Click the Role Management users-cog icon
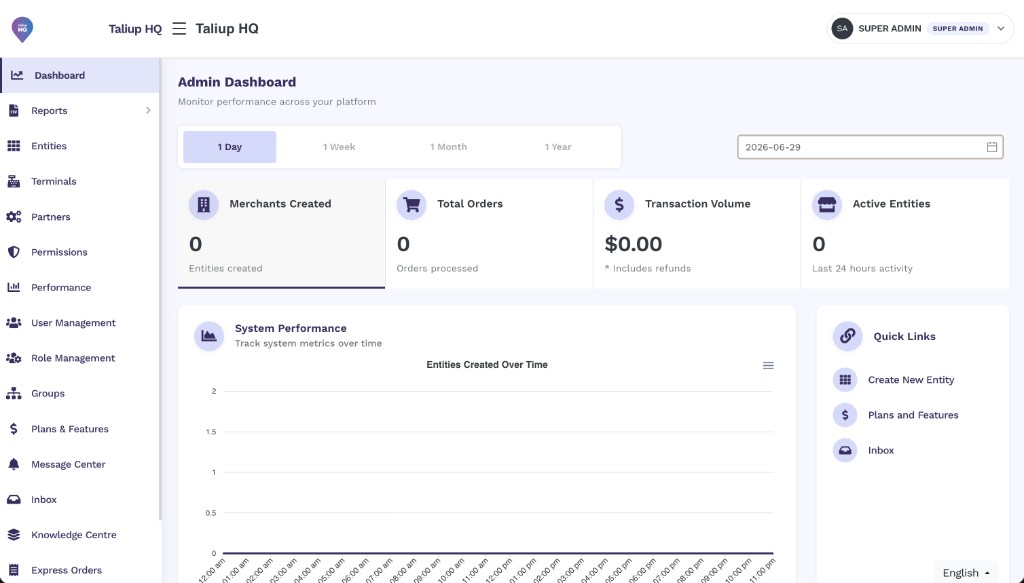Viewport: 1024px width, 583px height. point(14,358)
